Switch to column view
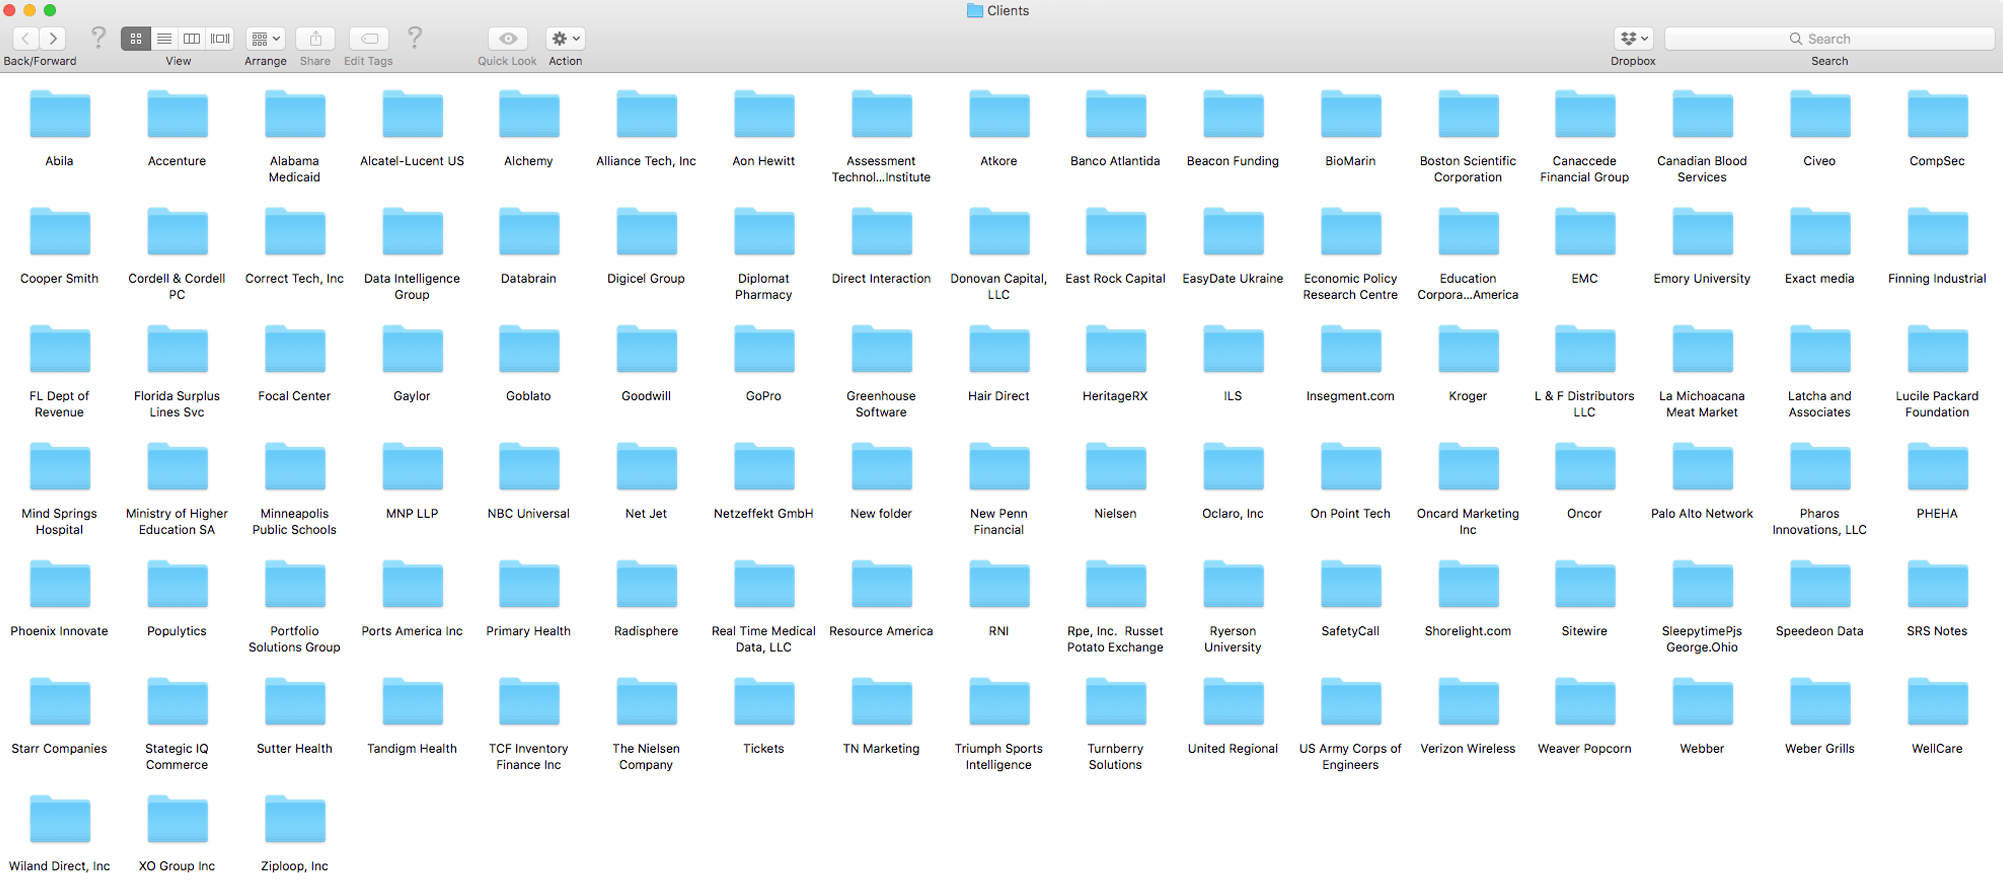2003x885 pixels. (x=192, y=38)
